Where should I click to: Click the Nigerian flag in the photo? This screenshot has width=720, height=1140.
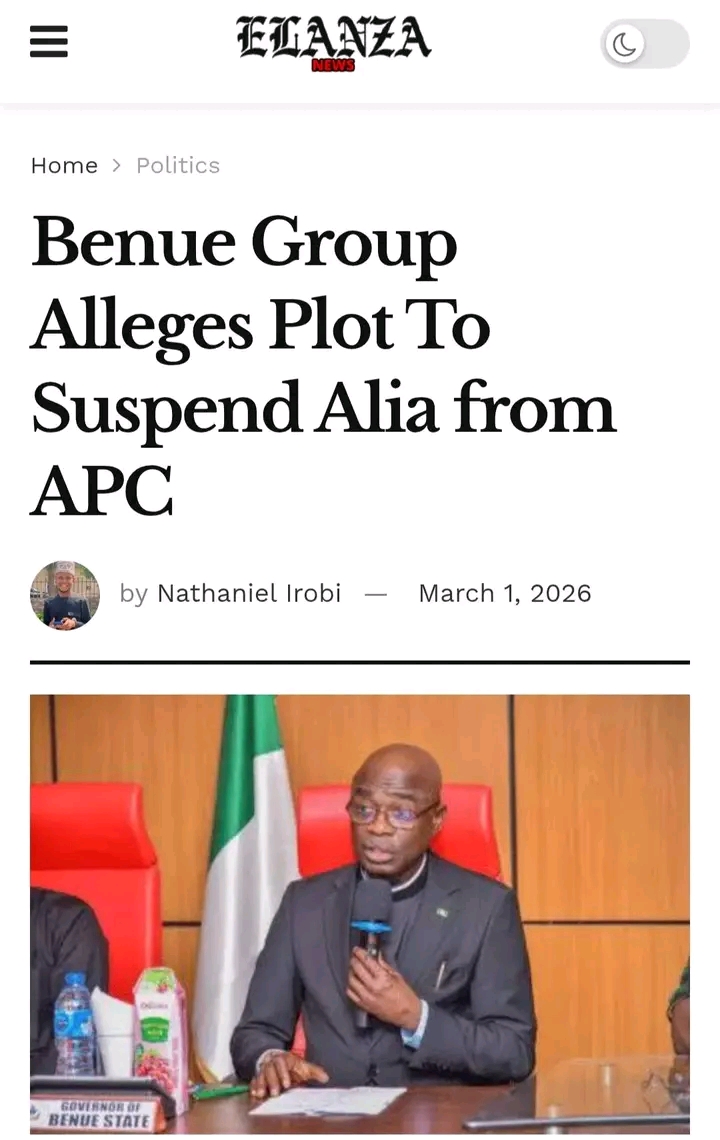pos(247,860)
